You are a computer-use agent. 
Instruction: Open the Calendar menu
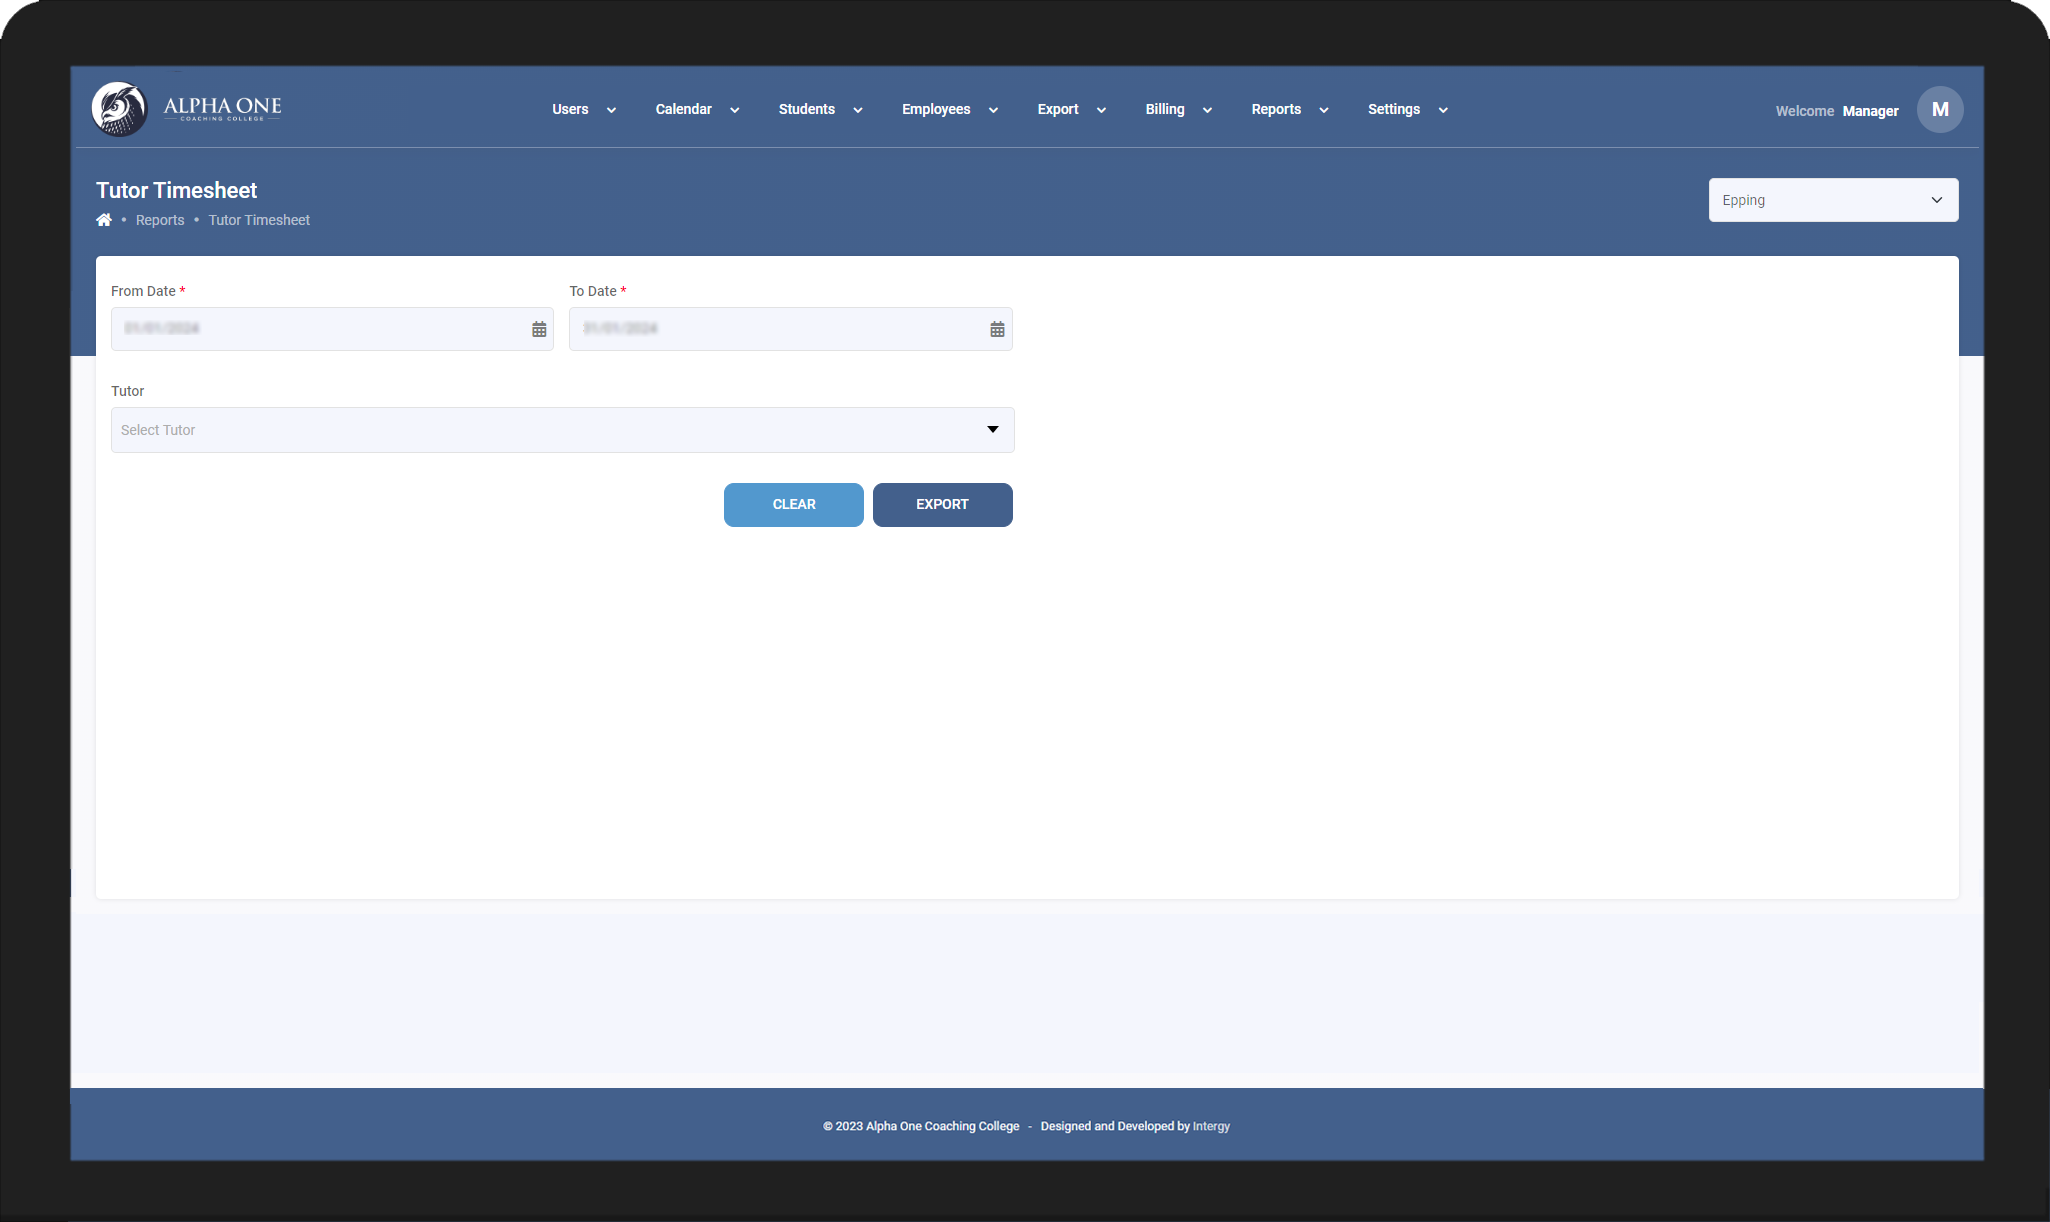[x=684, y=109]
